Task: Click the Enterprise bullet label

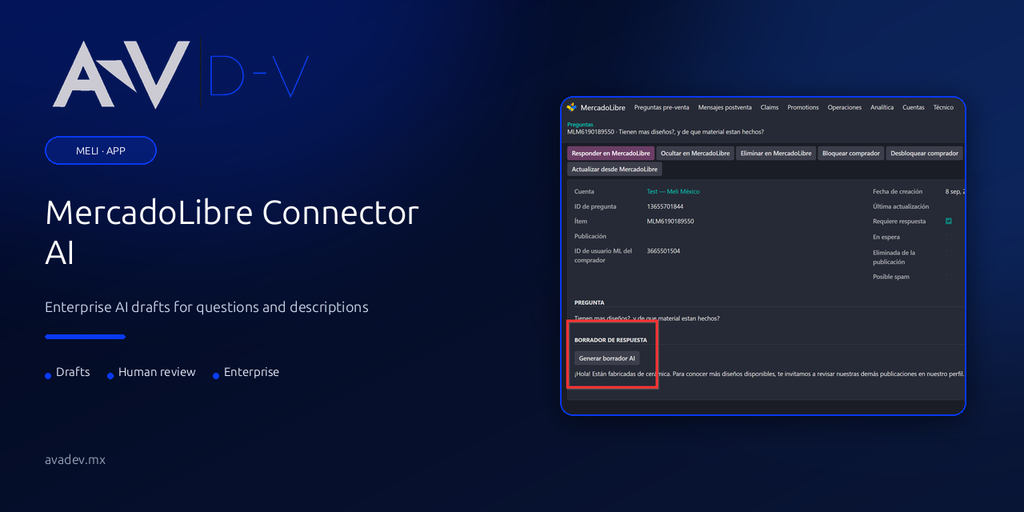Action: pyautogui.click(x=251, y=372)
